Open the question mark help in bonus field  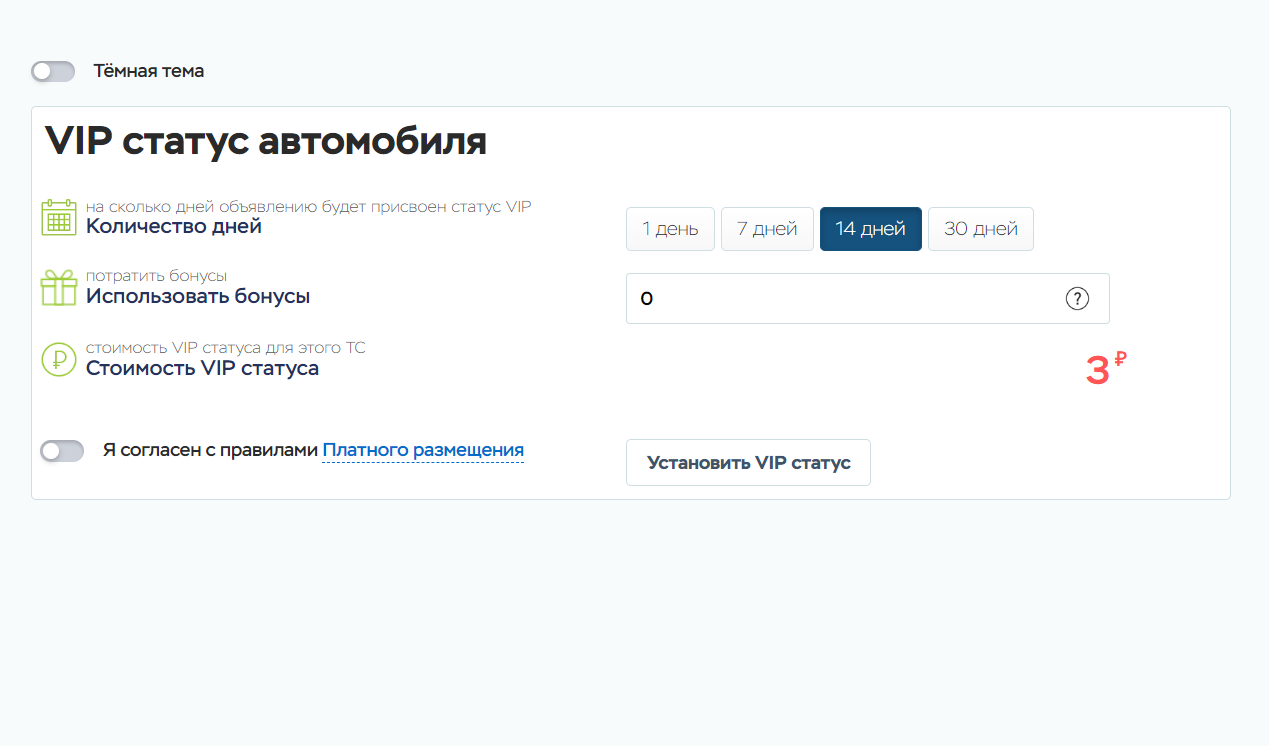[x=1077, y=298]
